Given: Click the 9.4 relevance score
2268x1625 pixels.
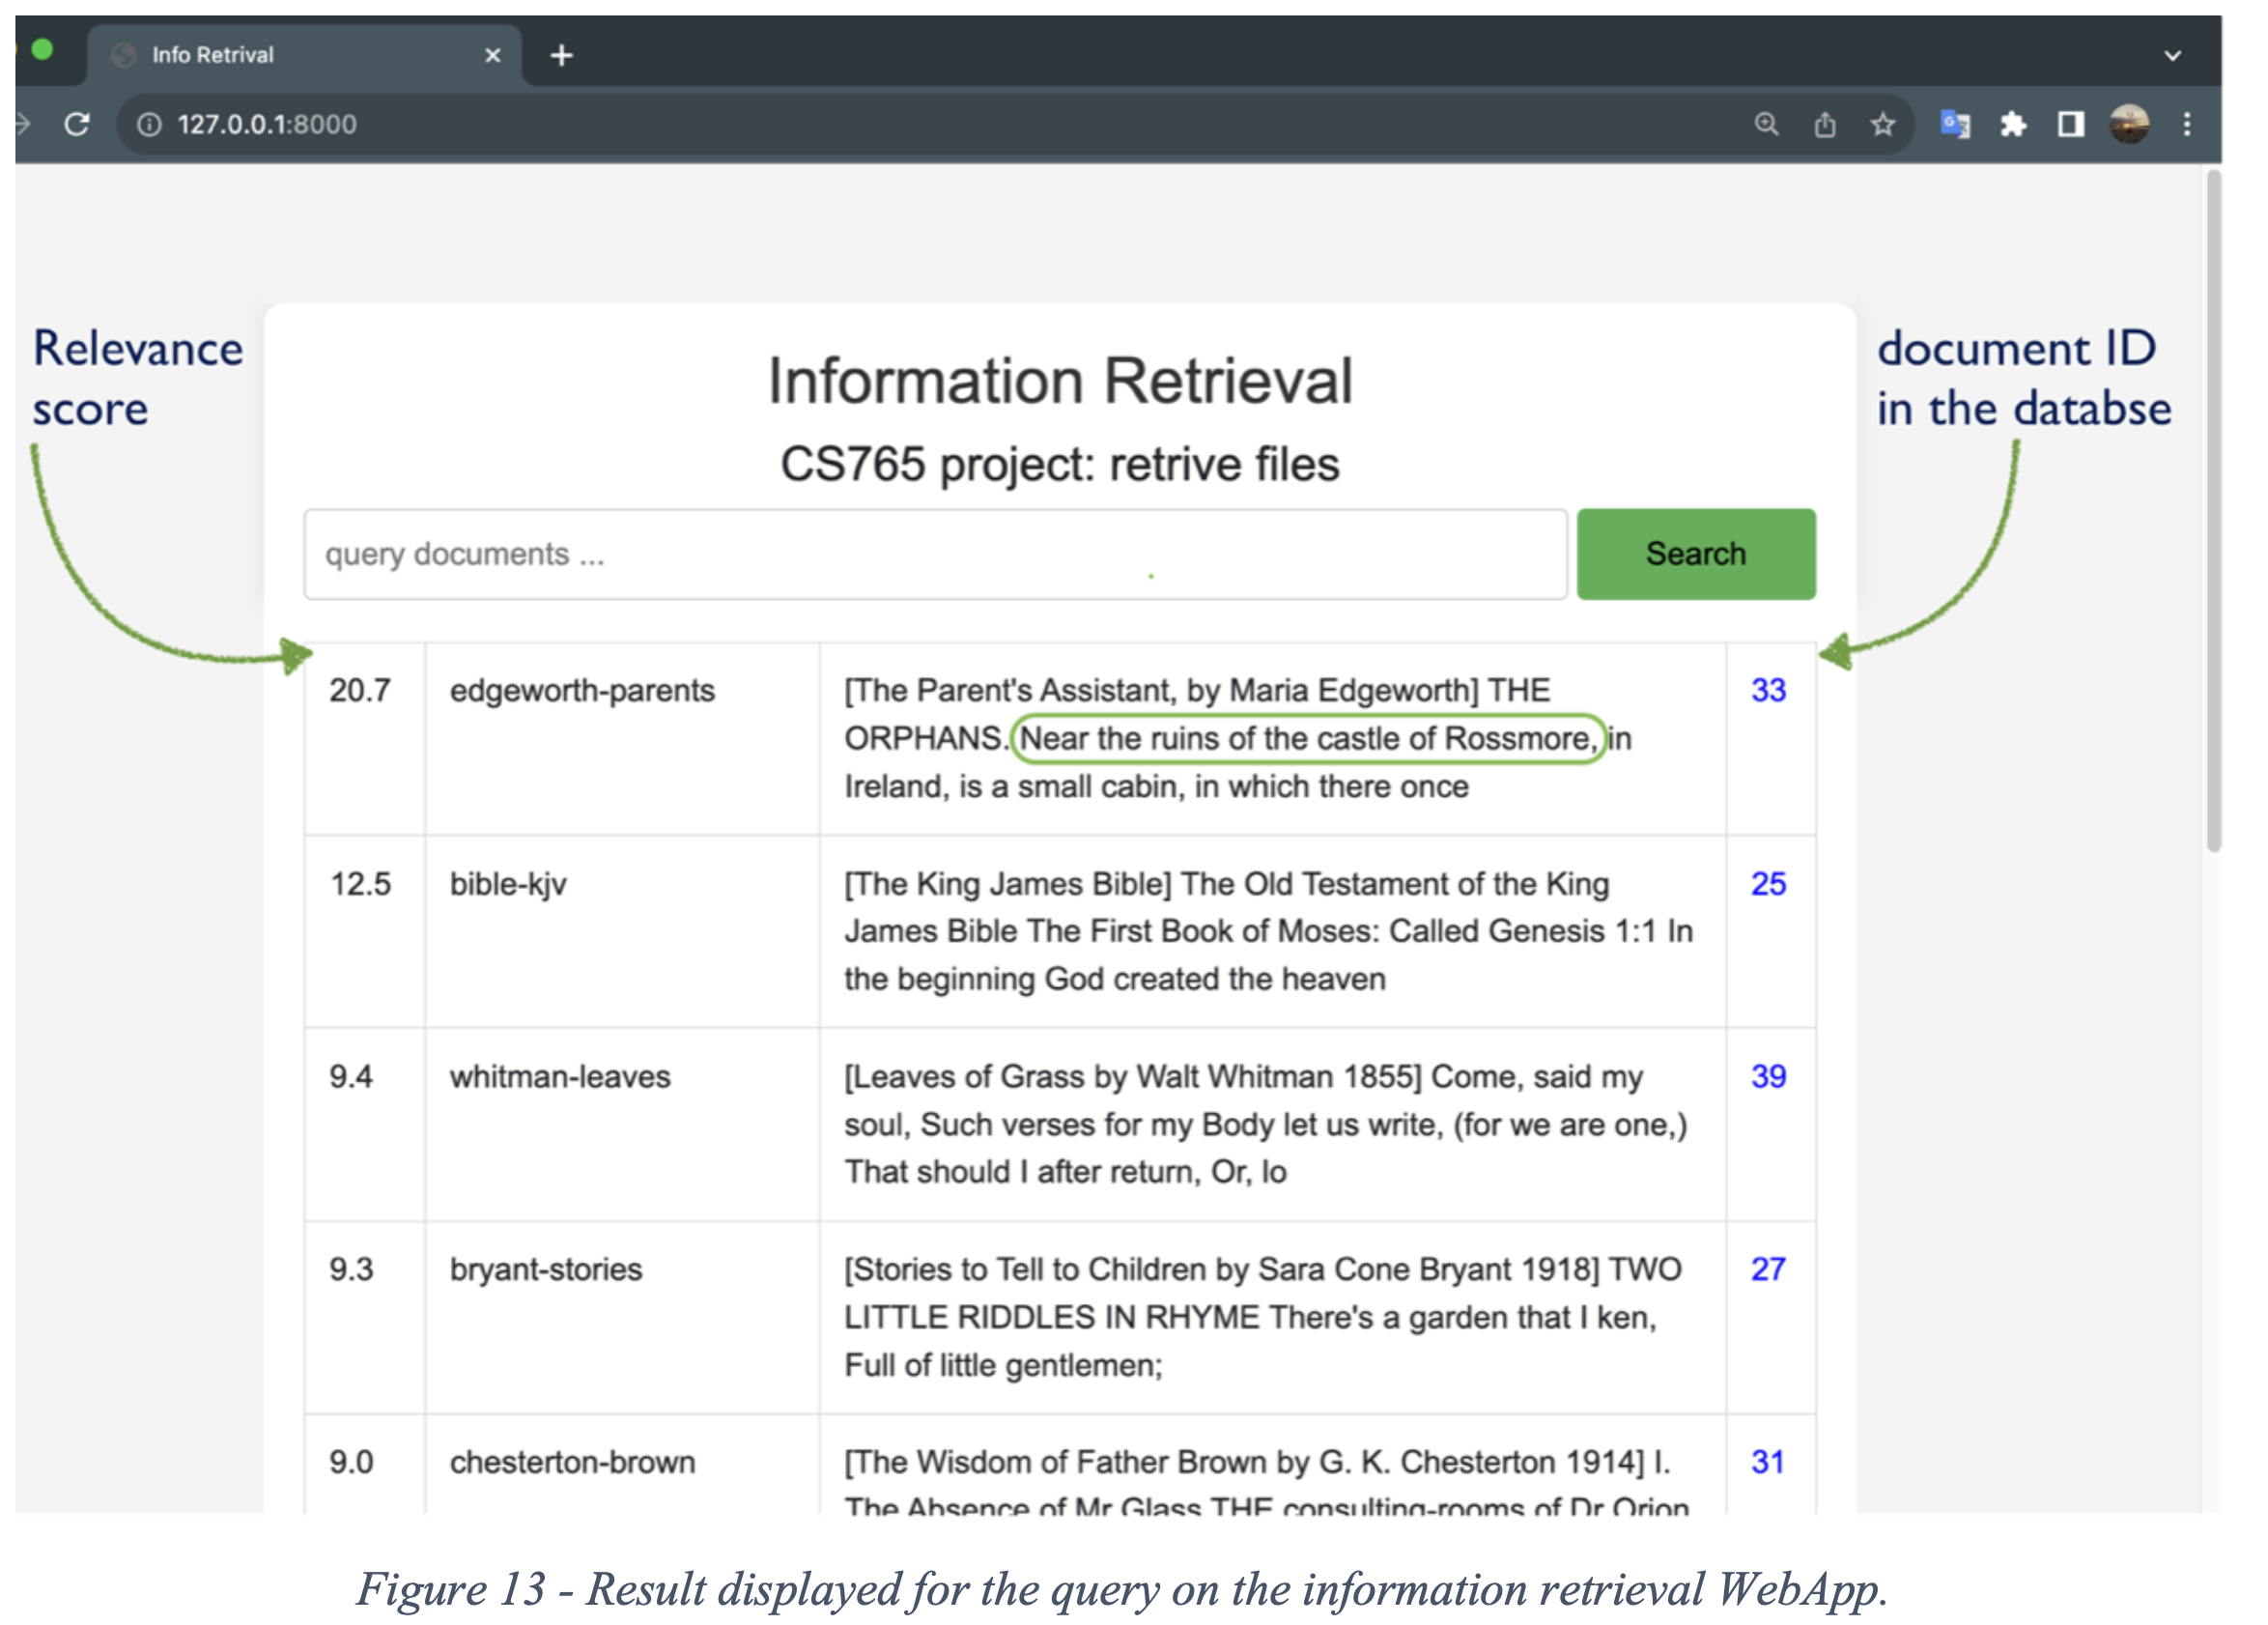Looking at the screenshot, I should [x=351, y=1077].
